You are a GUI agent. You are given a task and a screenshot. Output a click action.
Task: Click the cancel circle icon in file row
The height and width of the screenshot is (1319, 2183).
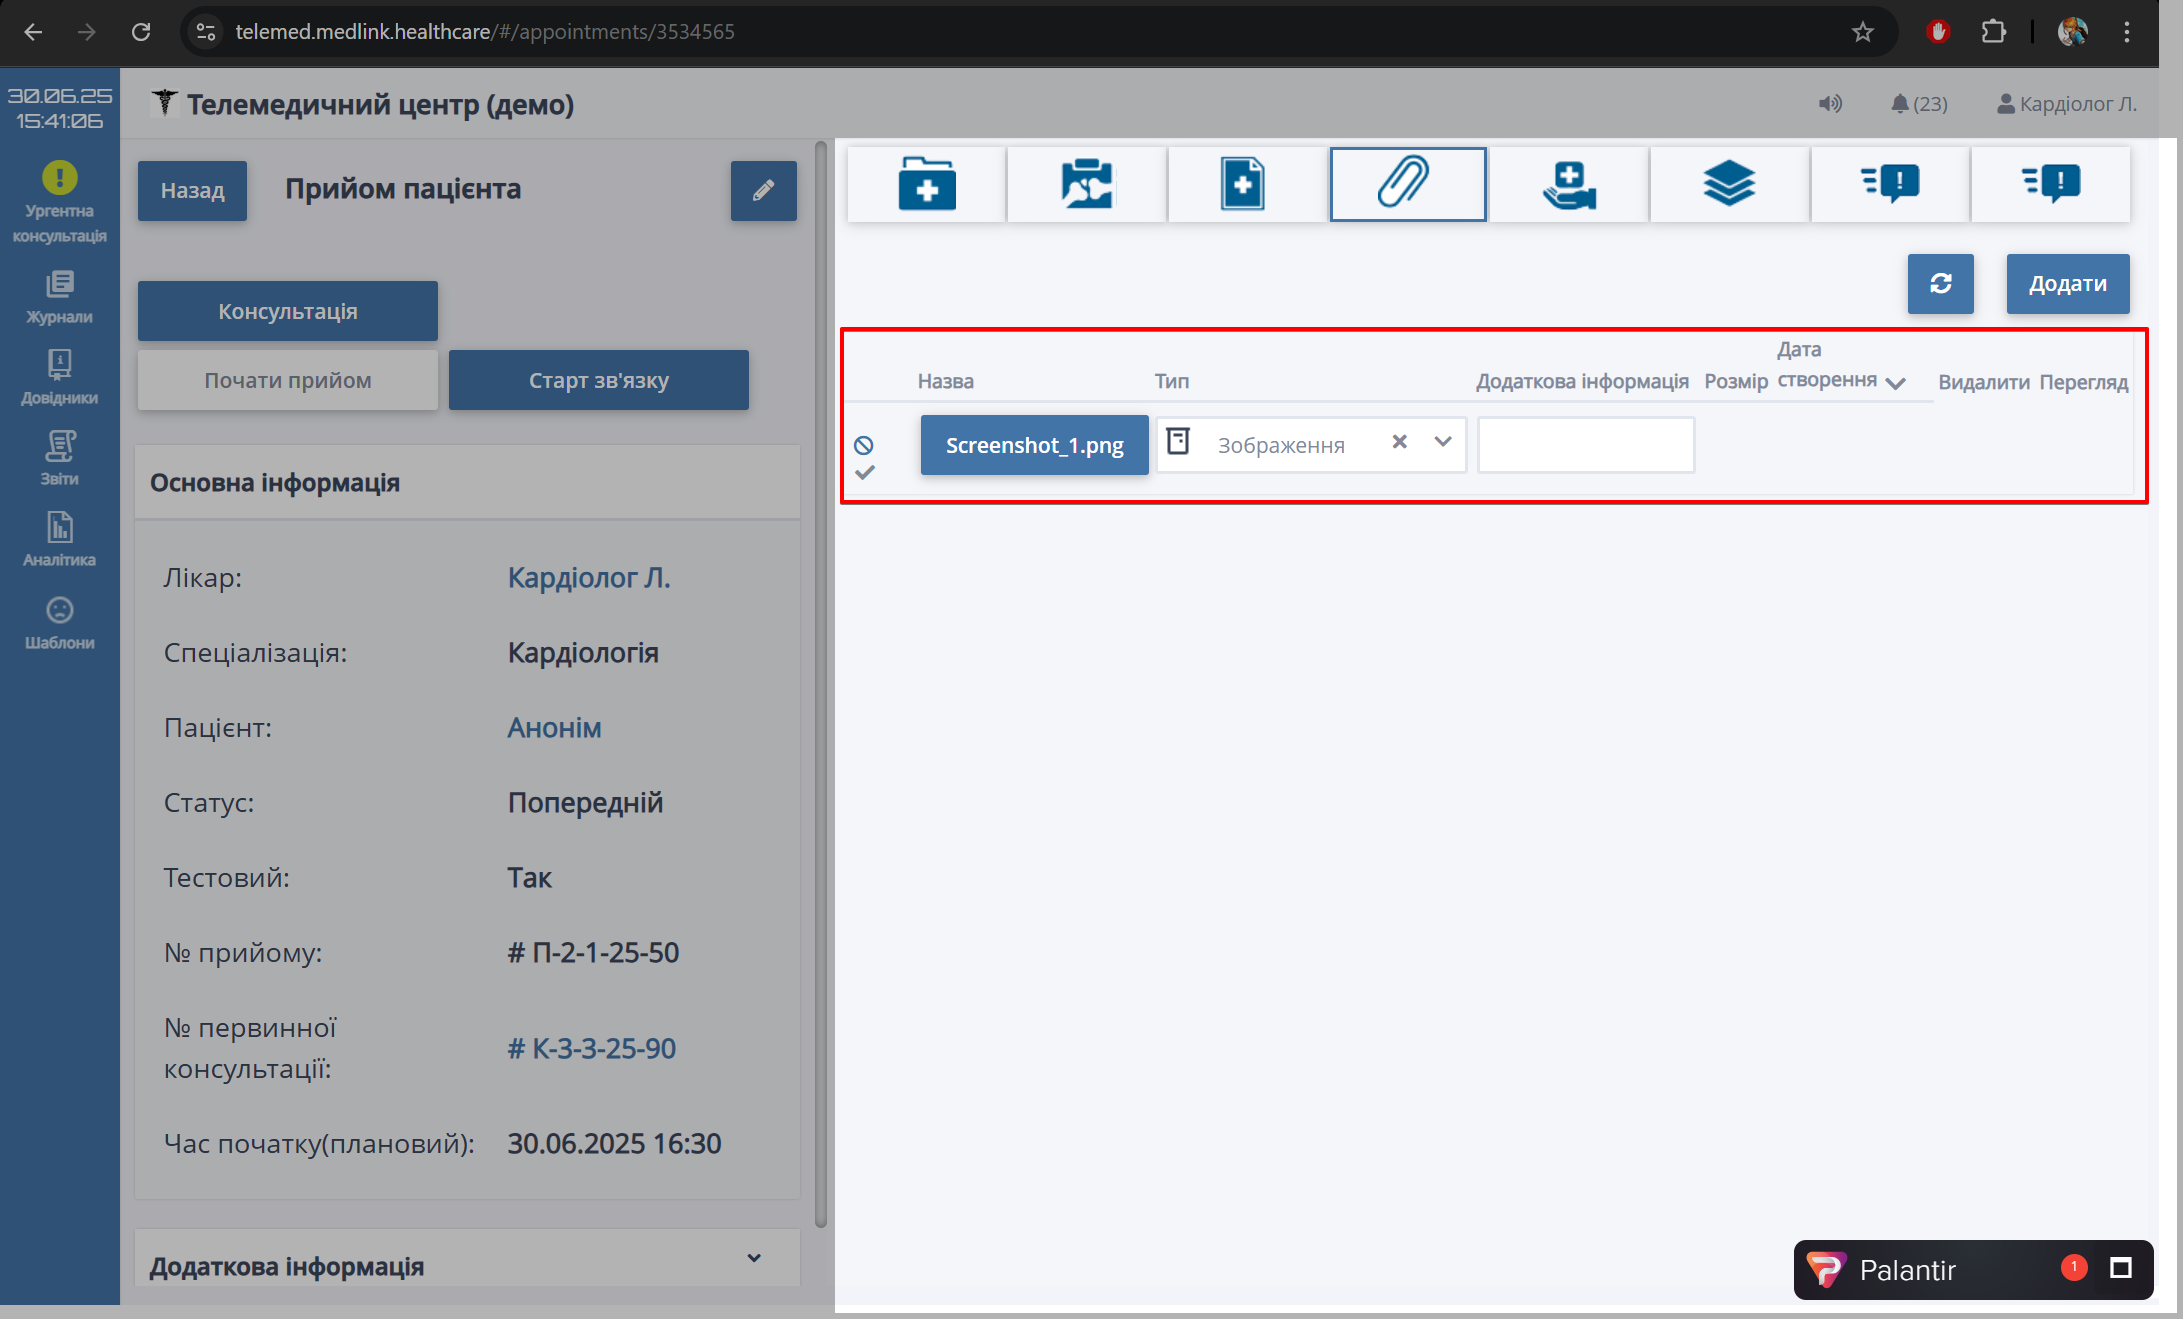[864, 445]
